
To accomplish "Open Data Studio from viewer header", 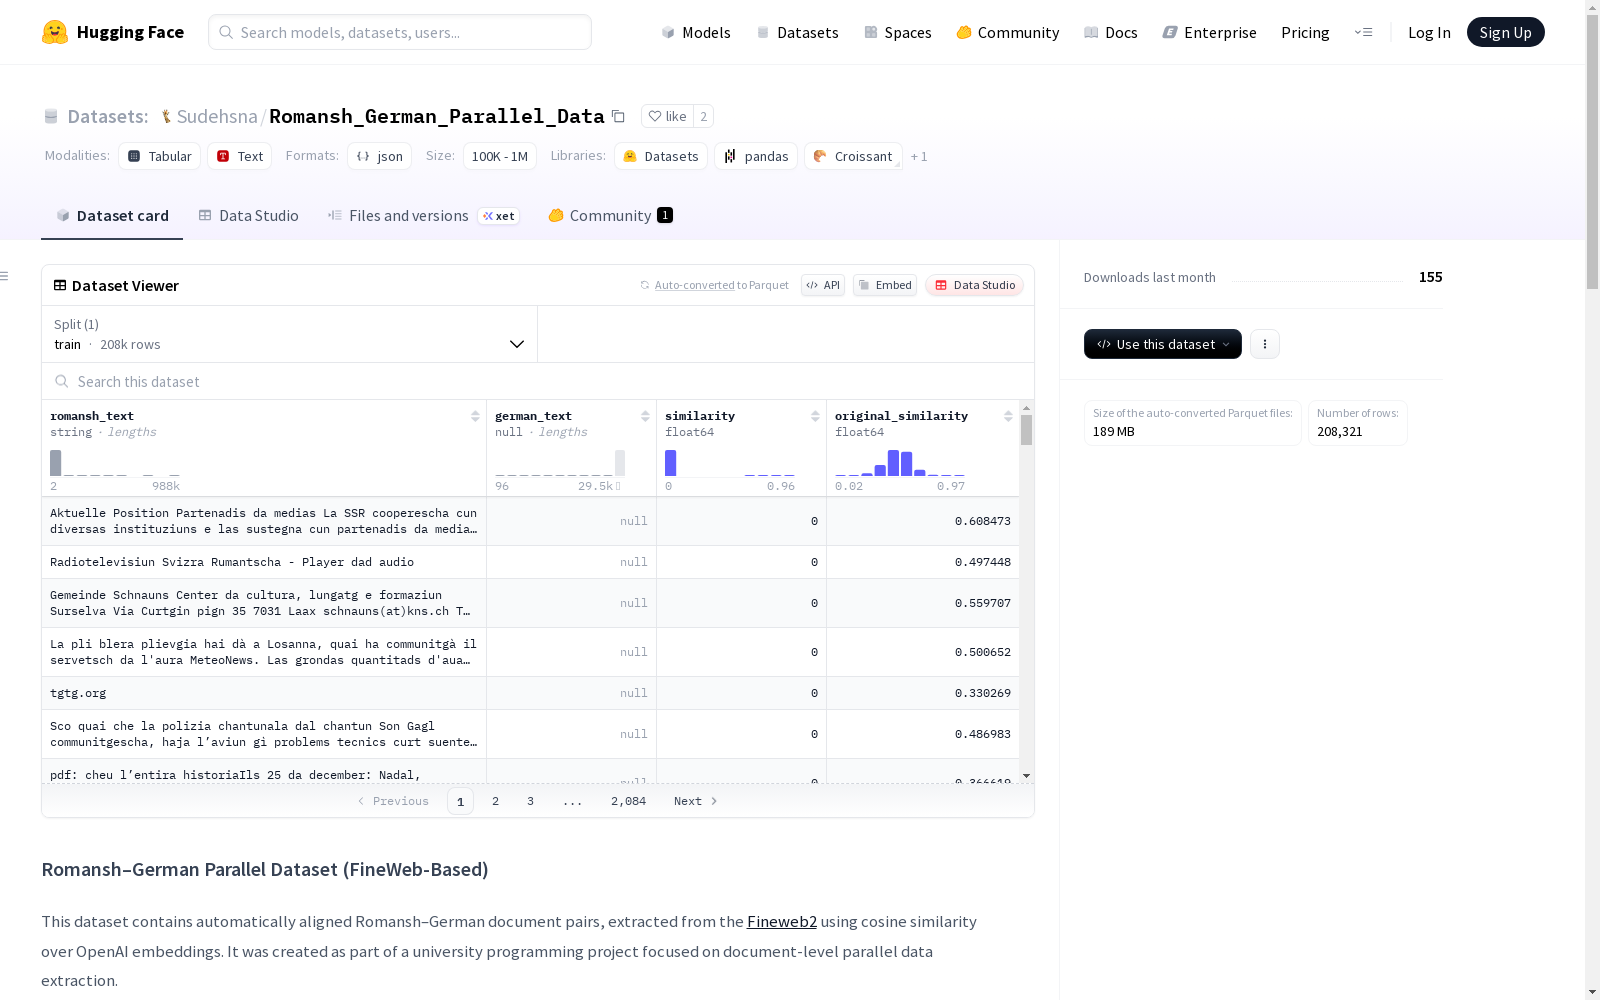I will point(975,285).
